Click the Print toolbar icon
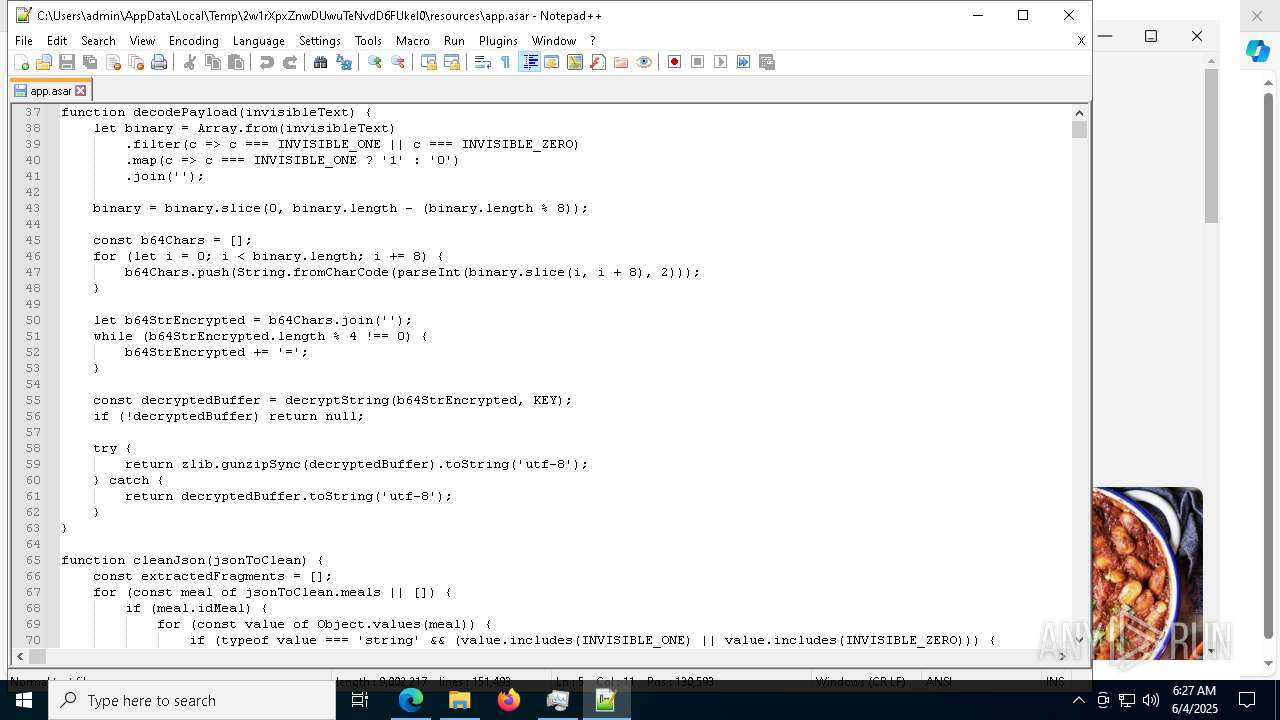 (x=159, y=62)
